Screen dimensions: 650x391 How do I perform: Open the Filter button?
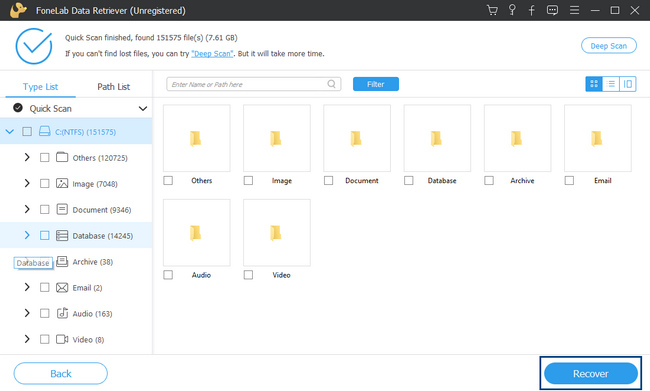[376, 84]
